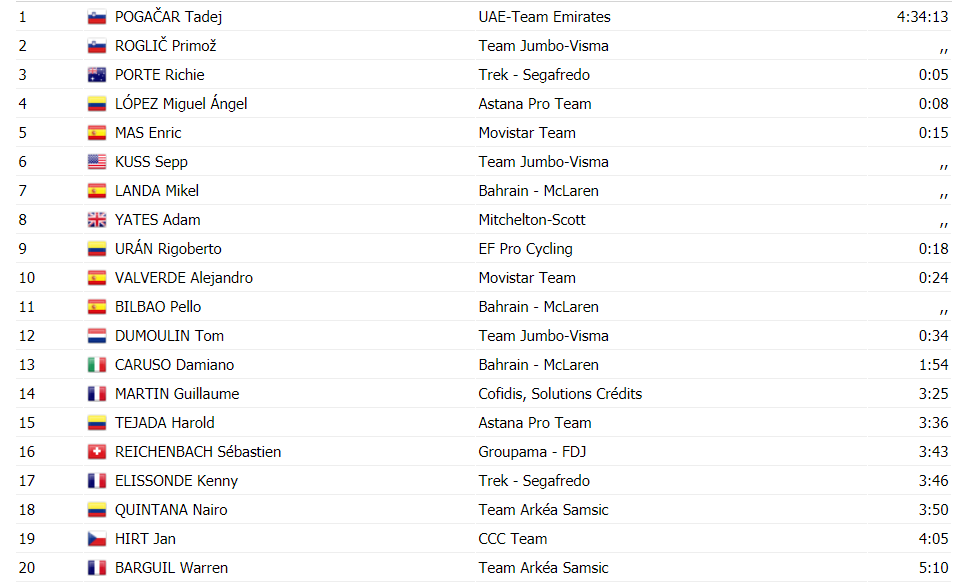This screenshot has width=965, height=583.
Task: Click the UK flag beside YATES Adam
Action: (x=97, y=220)
